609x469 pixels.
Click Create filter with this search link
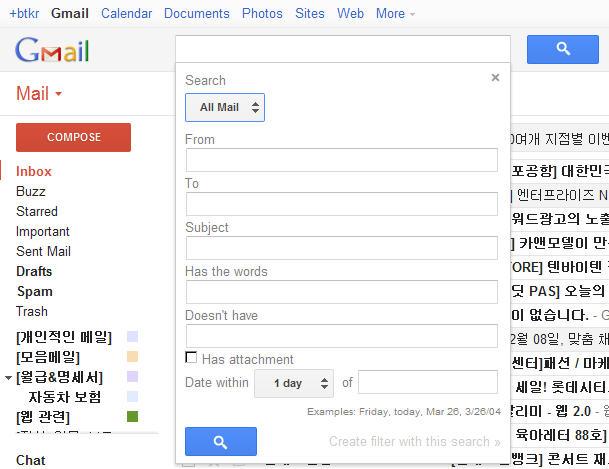click(415, 441)
